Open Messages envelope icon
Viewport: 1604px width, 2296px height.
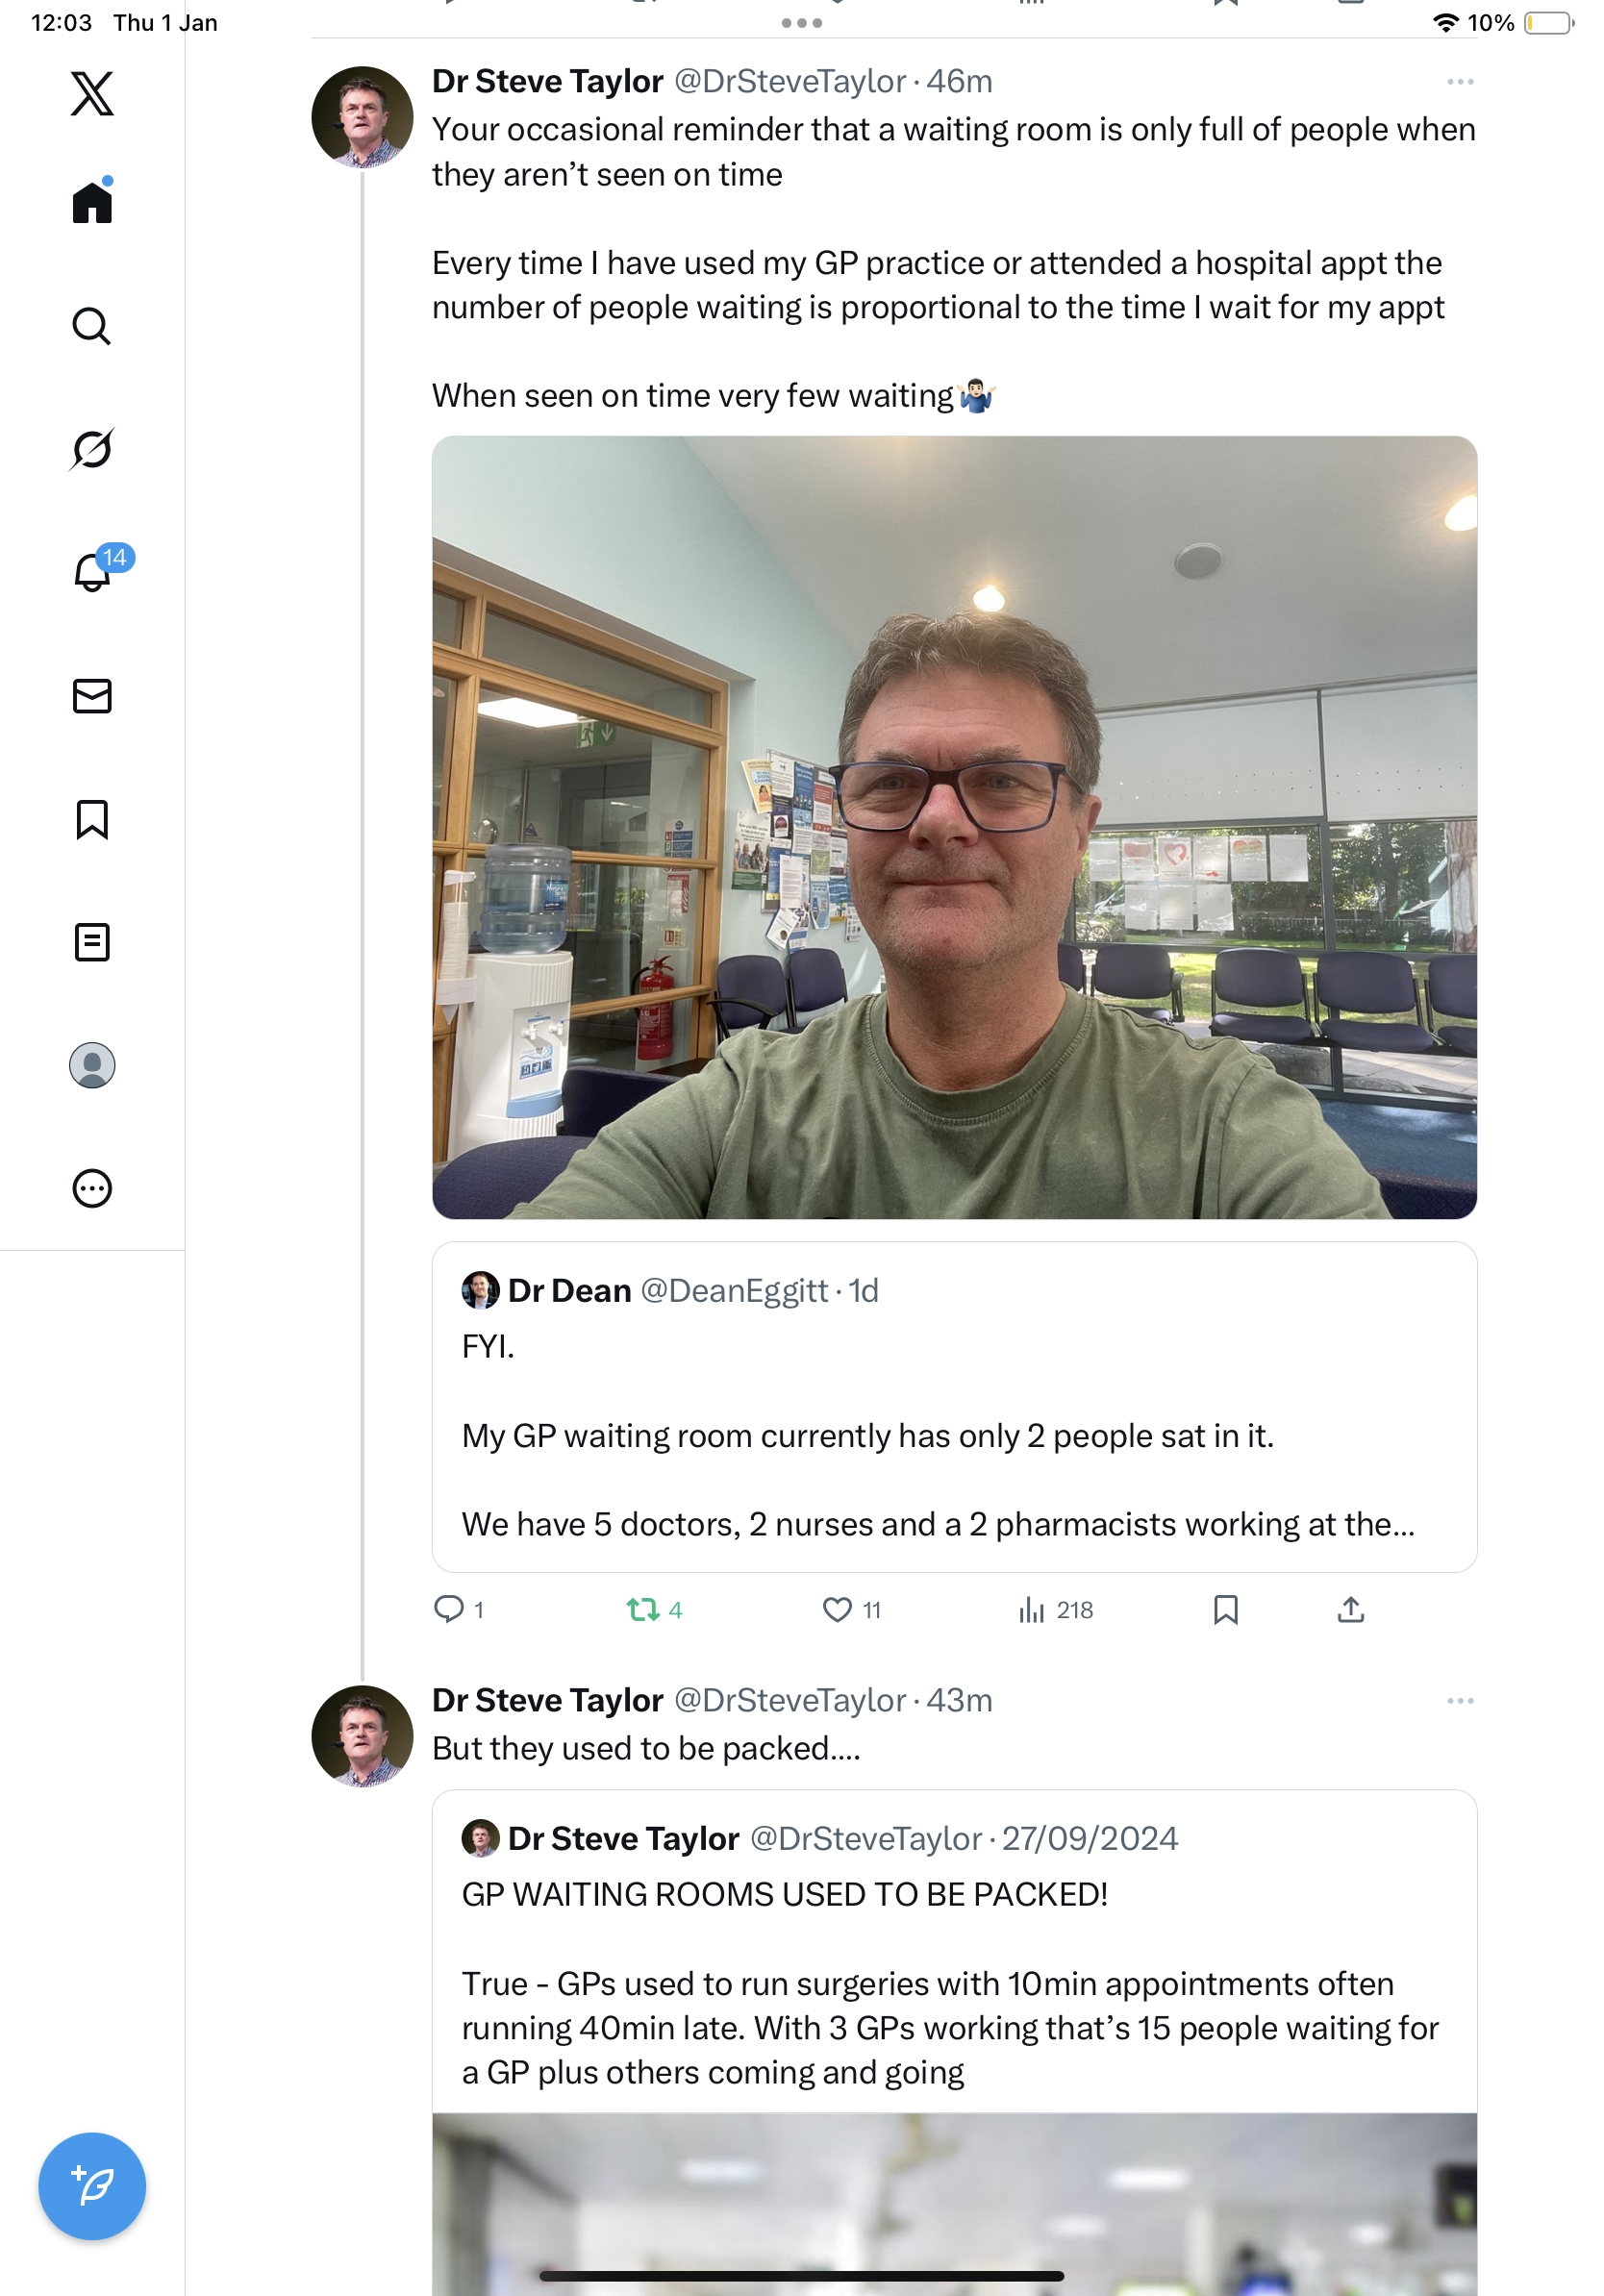[x=92, y=696]
